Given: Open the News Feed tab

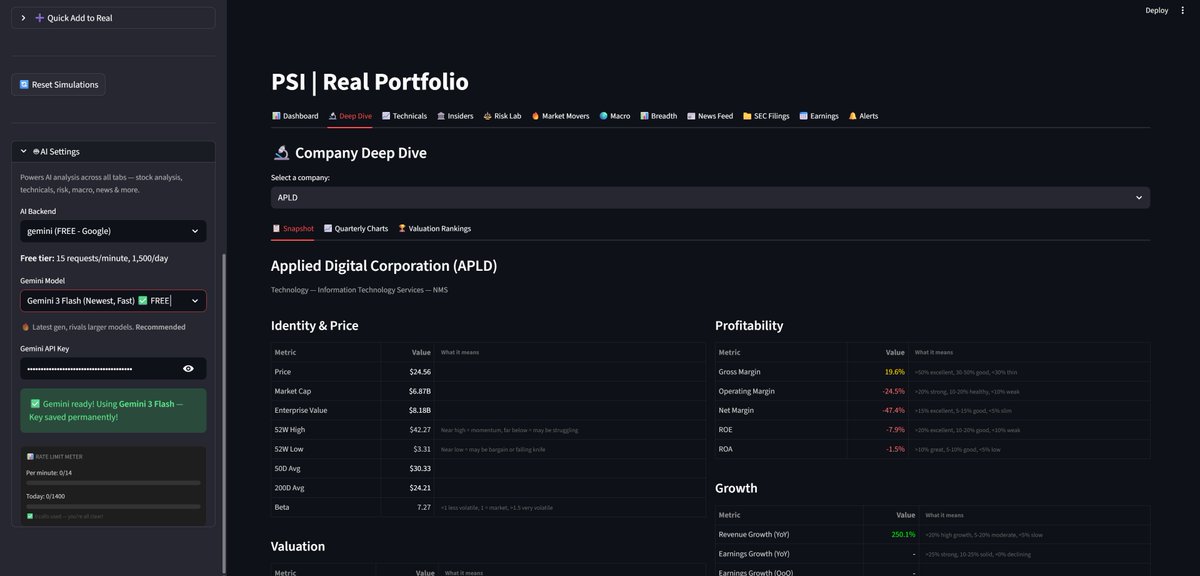Looking at the screenshot, I should tap(710, 116).
